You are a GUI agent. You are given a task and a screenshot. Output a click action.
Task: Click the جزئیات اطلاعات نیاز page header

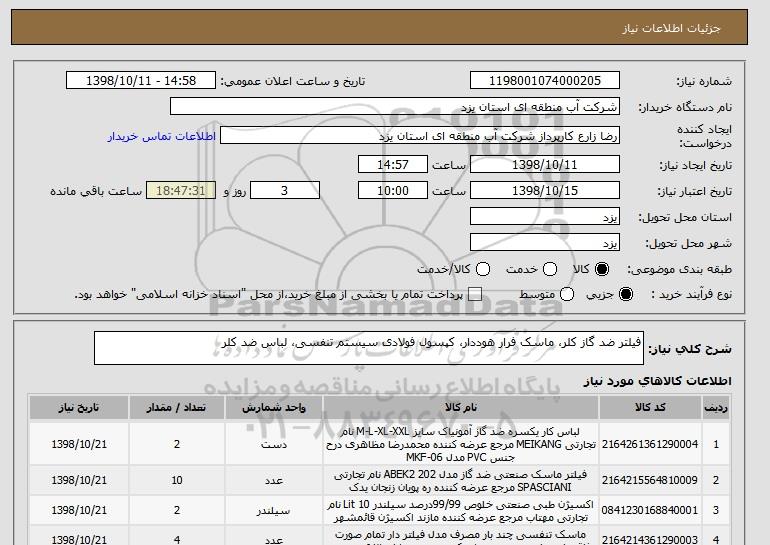tap(671, 28)
